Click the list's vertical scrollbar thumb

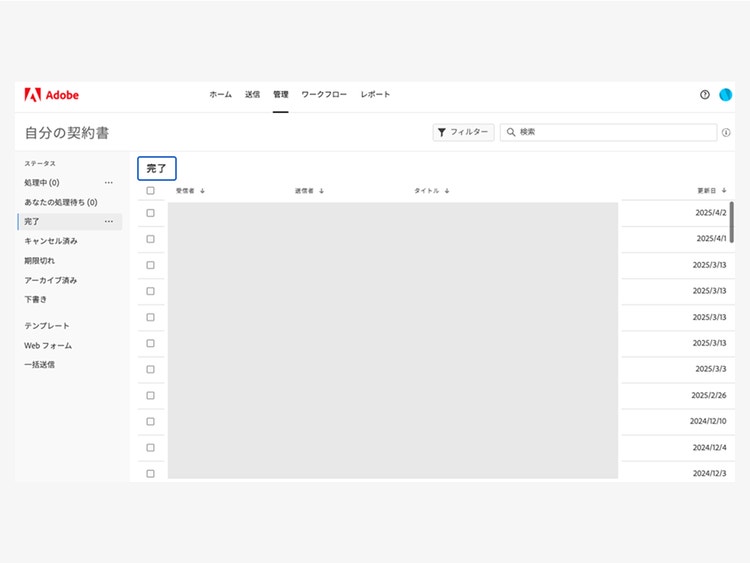tap(731, 222)
